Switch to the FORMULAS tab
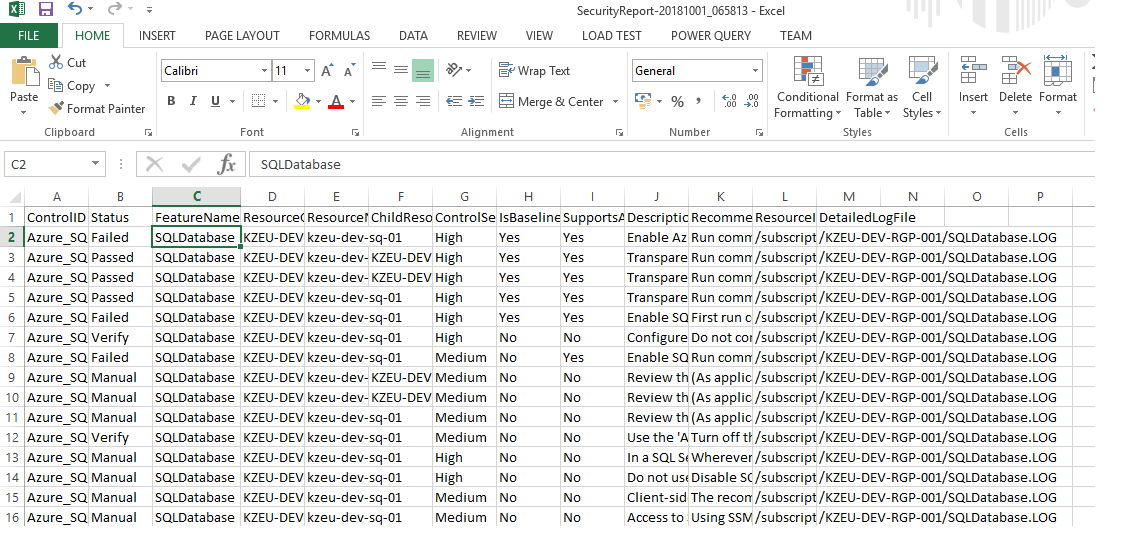Image resolution: width=1124 pixels, height=538 pixels. point(339,35)
